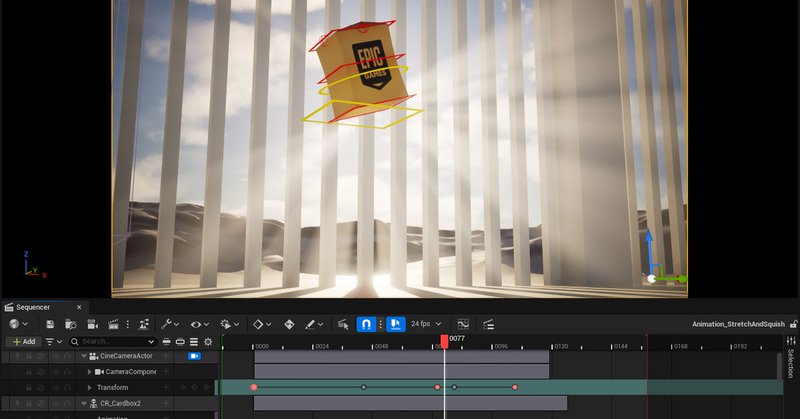The width and height of the screenshot is (800, 419).
Task: Open the edit pencil options dropdown
Action: click(314, 324)
